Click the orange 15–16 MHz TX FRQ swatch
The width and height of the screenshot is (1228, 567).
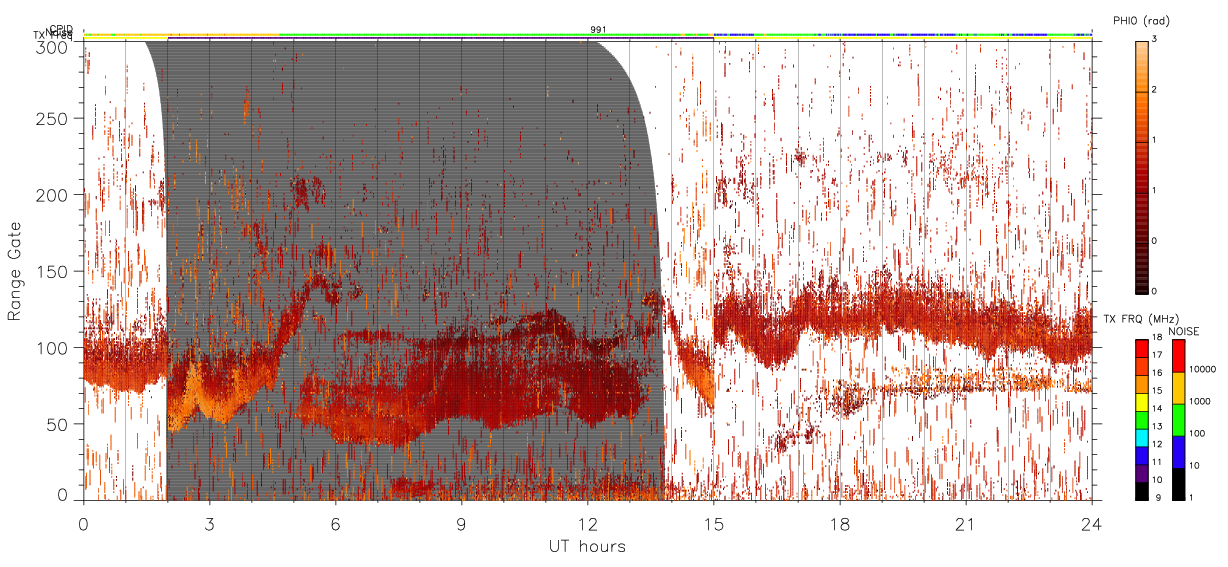coord(1142,384)
